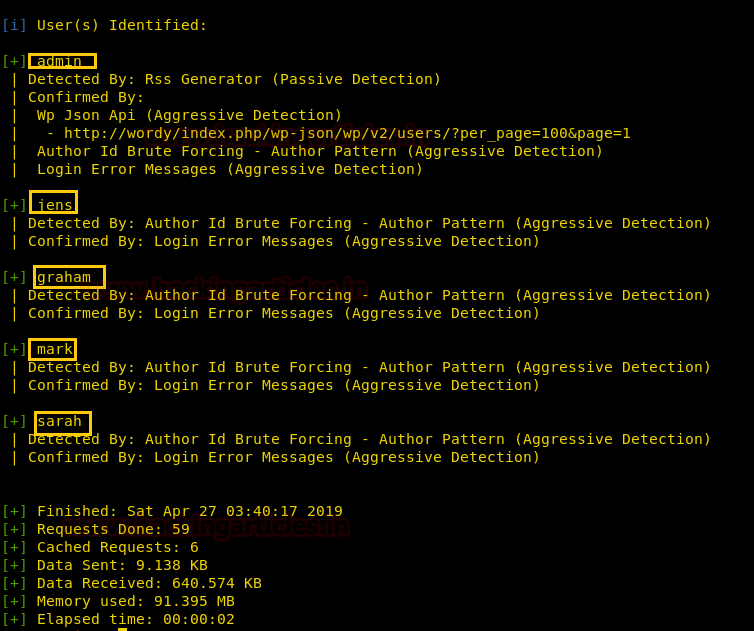Image resolution: width=754 pixels, height=631 pixels.
Task: Click the blue [i] info marker
Action: [14, 25]
